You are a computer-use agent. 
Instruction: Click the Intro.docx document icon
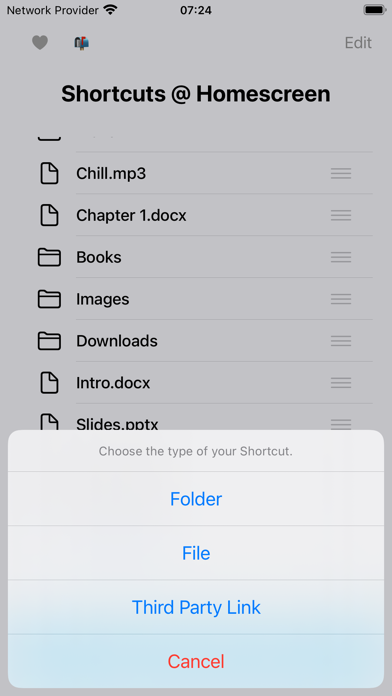49,383
